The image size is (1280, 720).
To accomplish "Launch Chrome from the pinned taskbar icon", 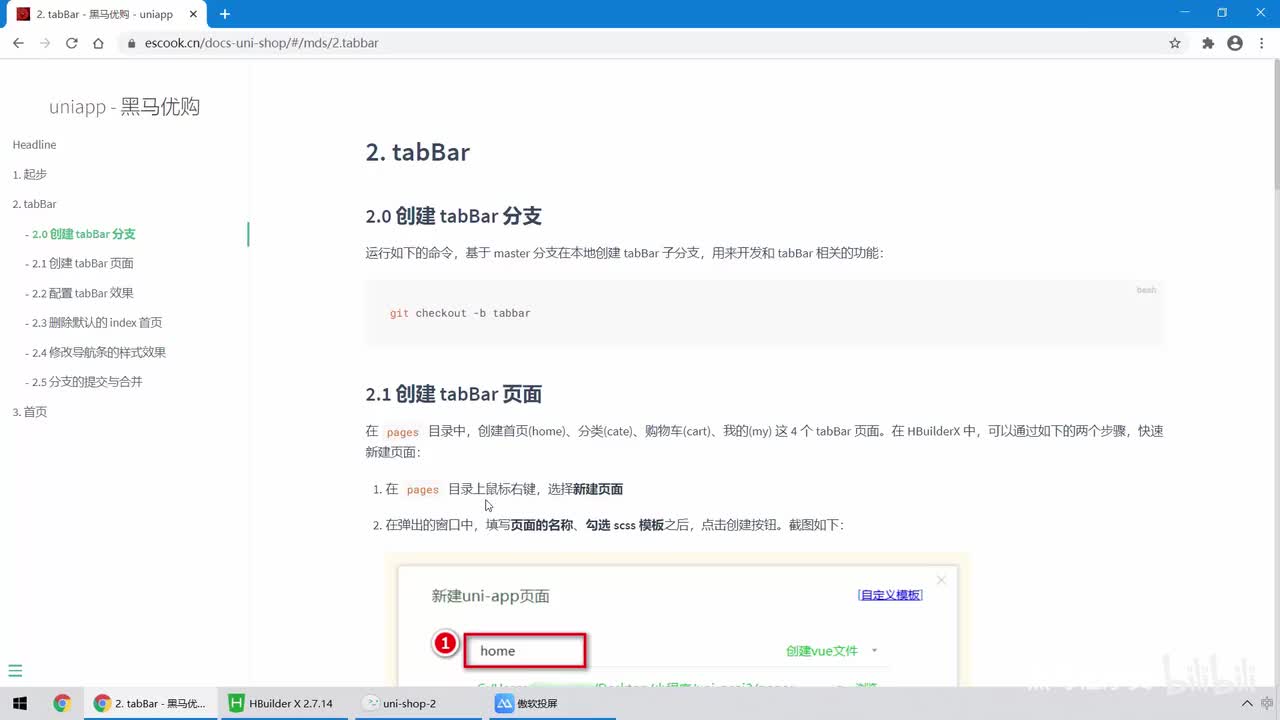I will coord(62,703).
